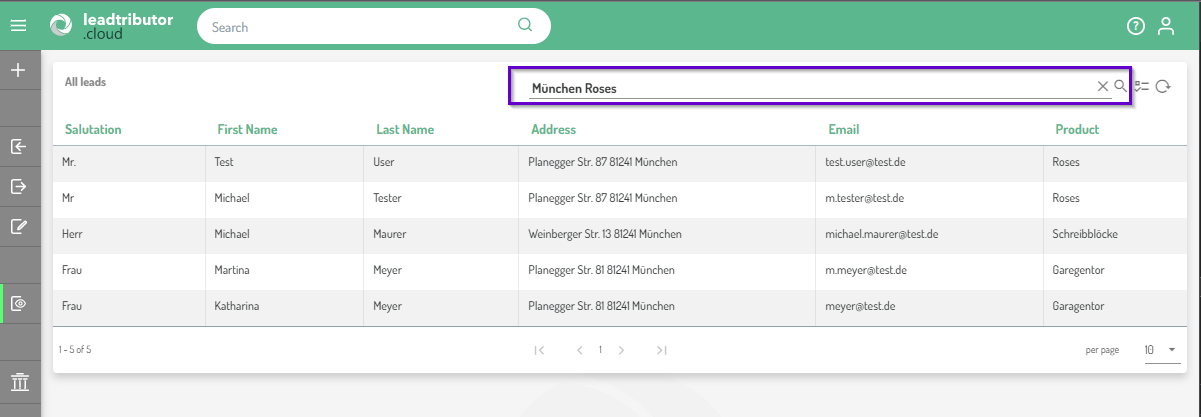Click the eye view icon in sidebar
Viewport: 1201px width, 417px height.
[18, 303]
